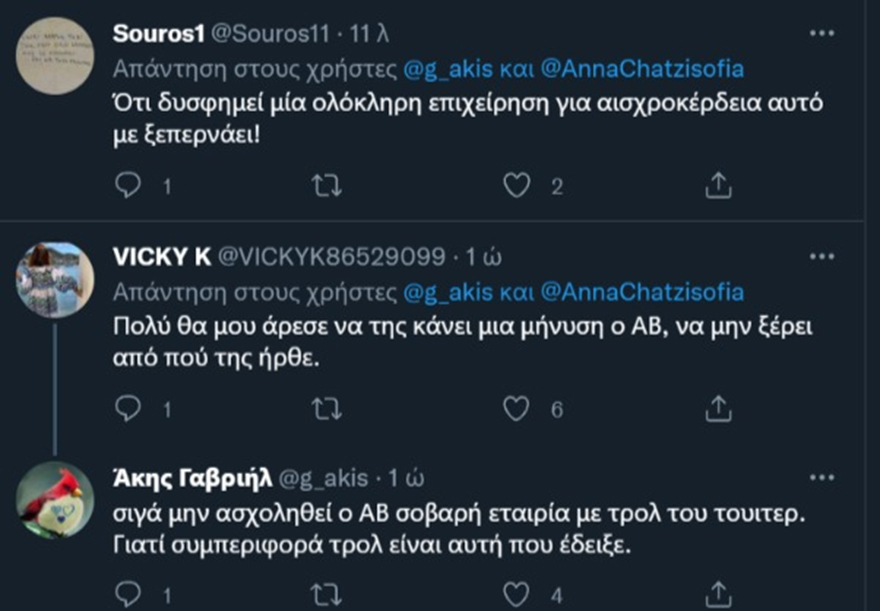The image size is (880, 611).
Task: Like VICKY K's tweet with 6 likes
Action: tap(515, 407)
